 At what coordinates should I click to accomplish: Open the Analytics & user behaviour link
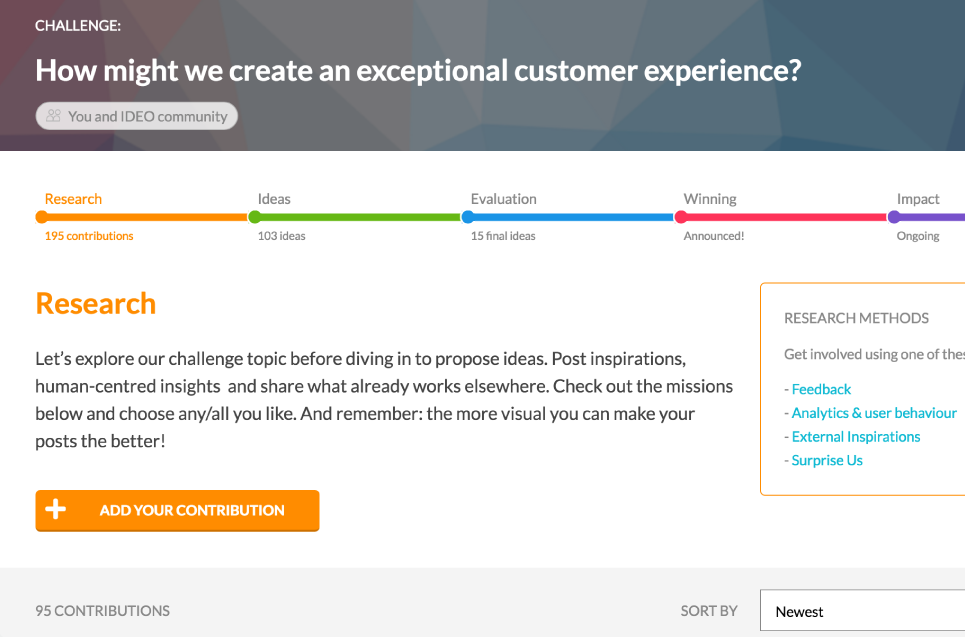(874, 412)
